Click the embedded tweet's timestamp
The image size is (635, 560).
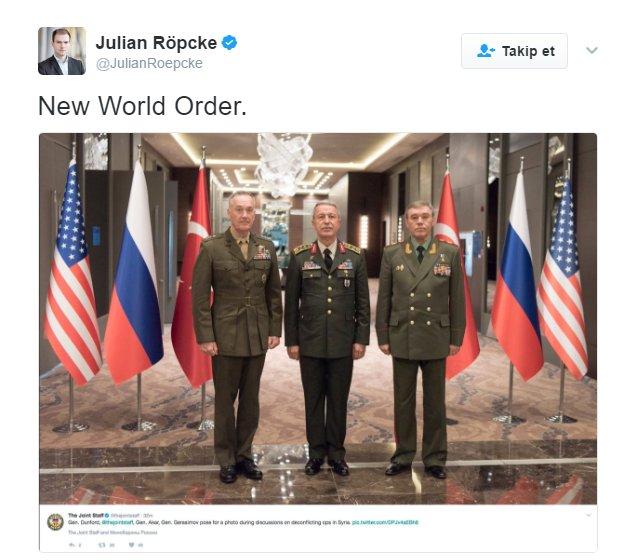point(148,516)
